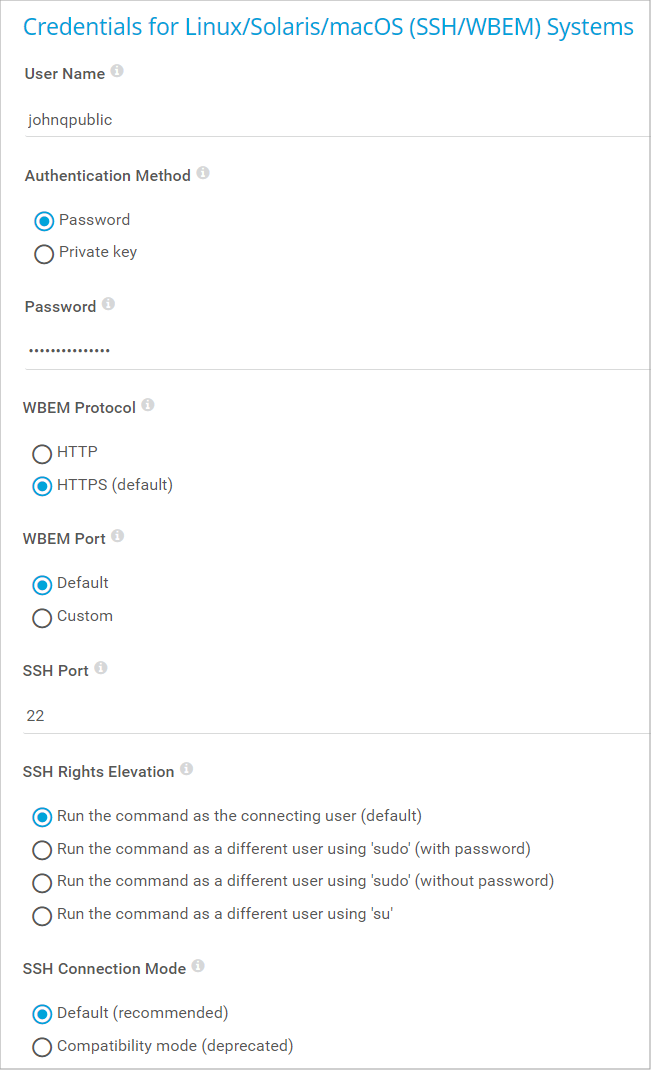Click the Authentication Method help icon
This screenshot has height=1070, width=651.
tap(203, 174)
